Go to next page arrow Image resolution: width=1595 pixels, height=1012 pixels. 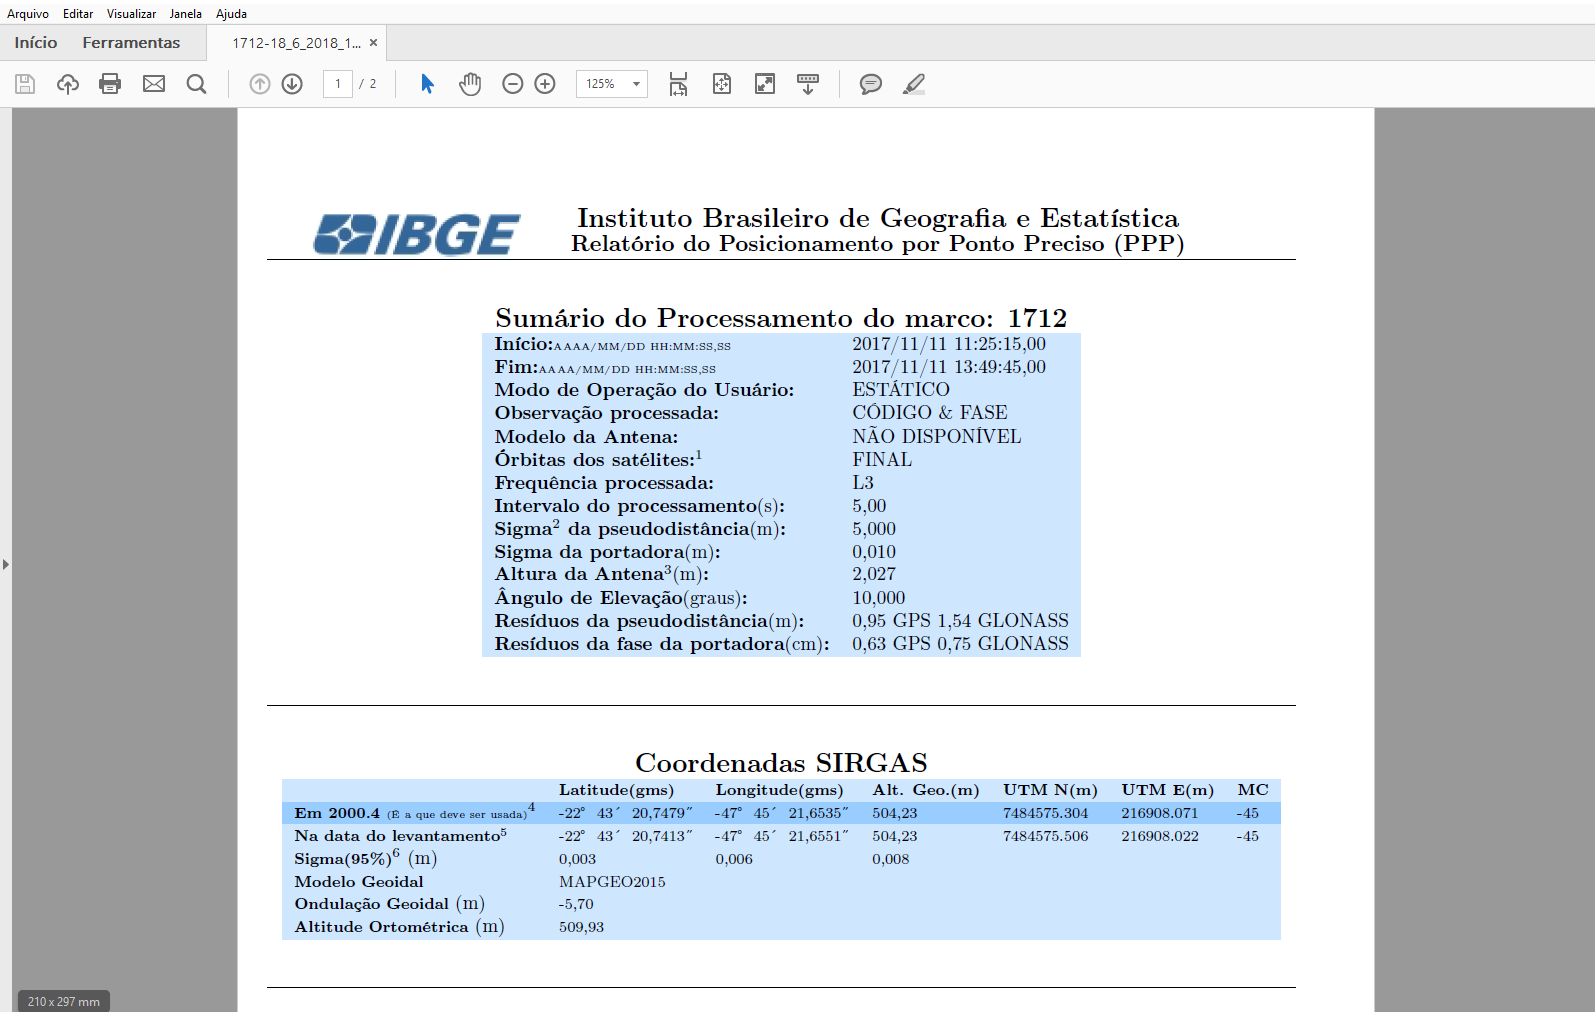point(292,84)
